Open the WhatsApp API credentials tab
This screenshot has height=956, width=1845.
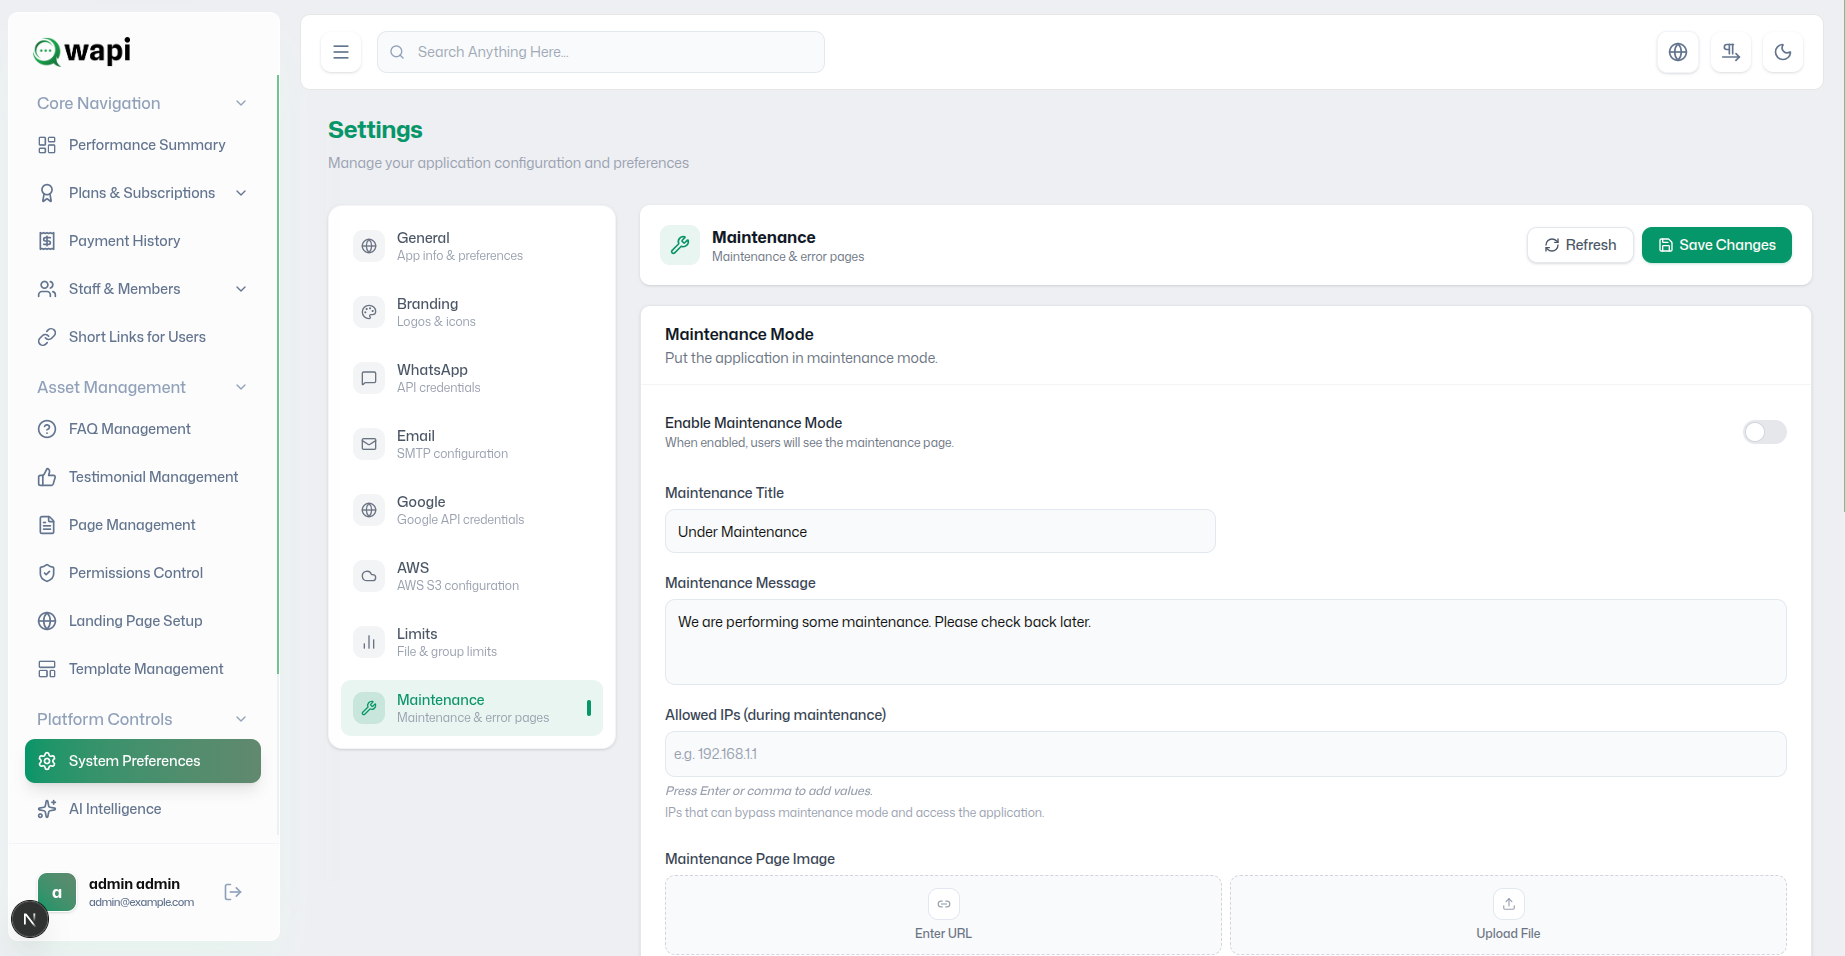(472, 378)
